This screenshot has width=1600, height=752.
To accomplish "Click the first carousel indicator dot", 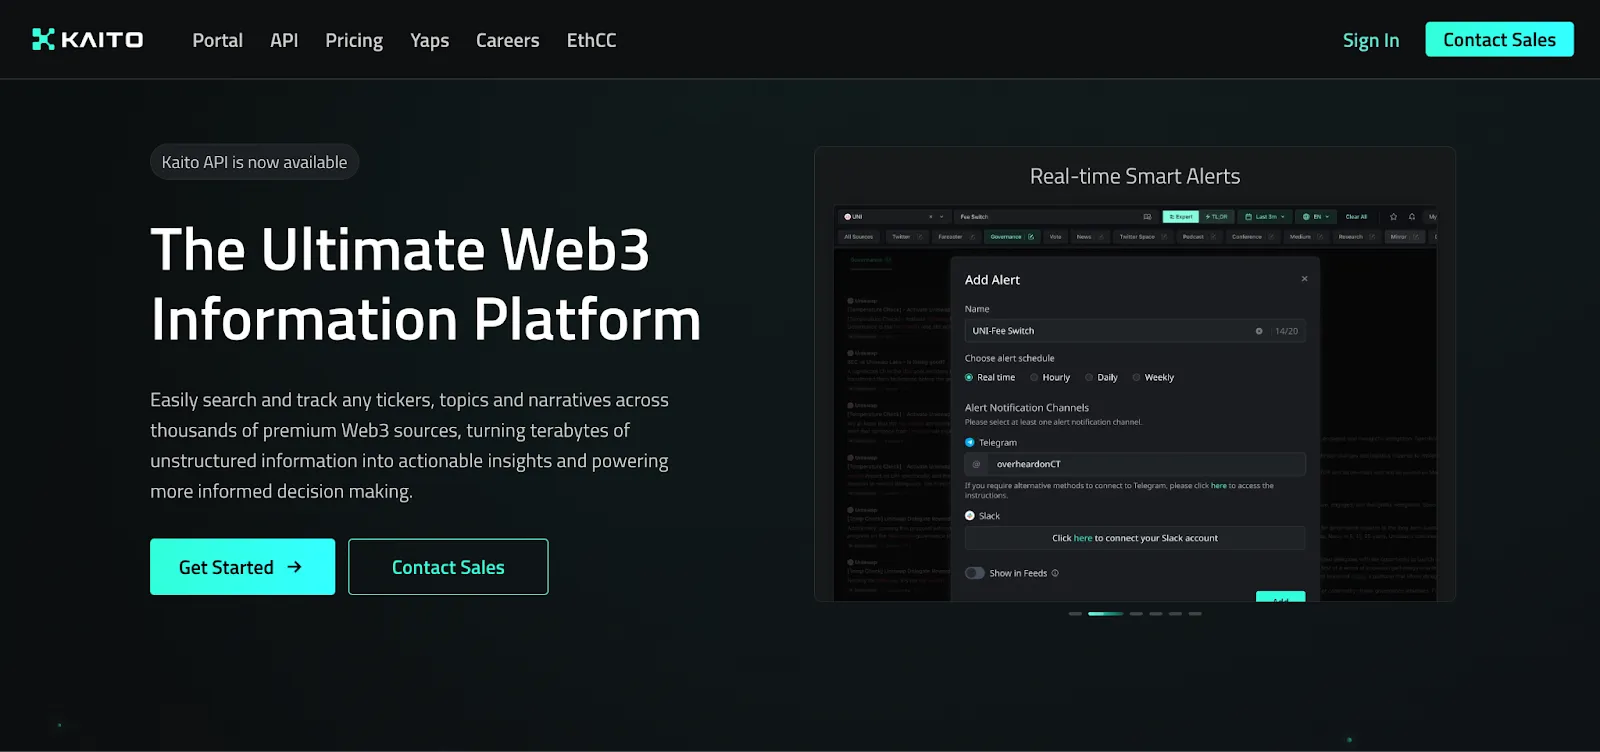I will [x=1075, y=613].
